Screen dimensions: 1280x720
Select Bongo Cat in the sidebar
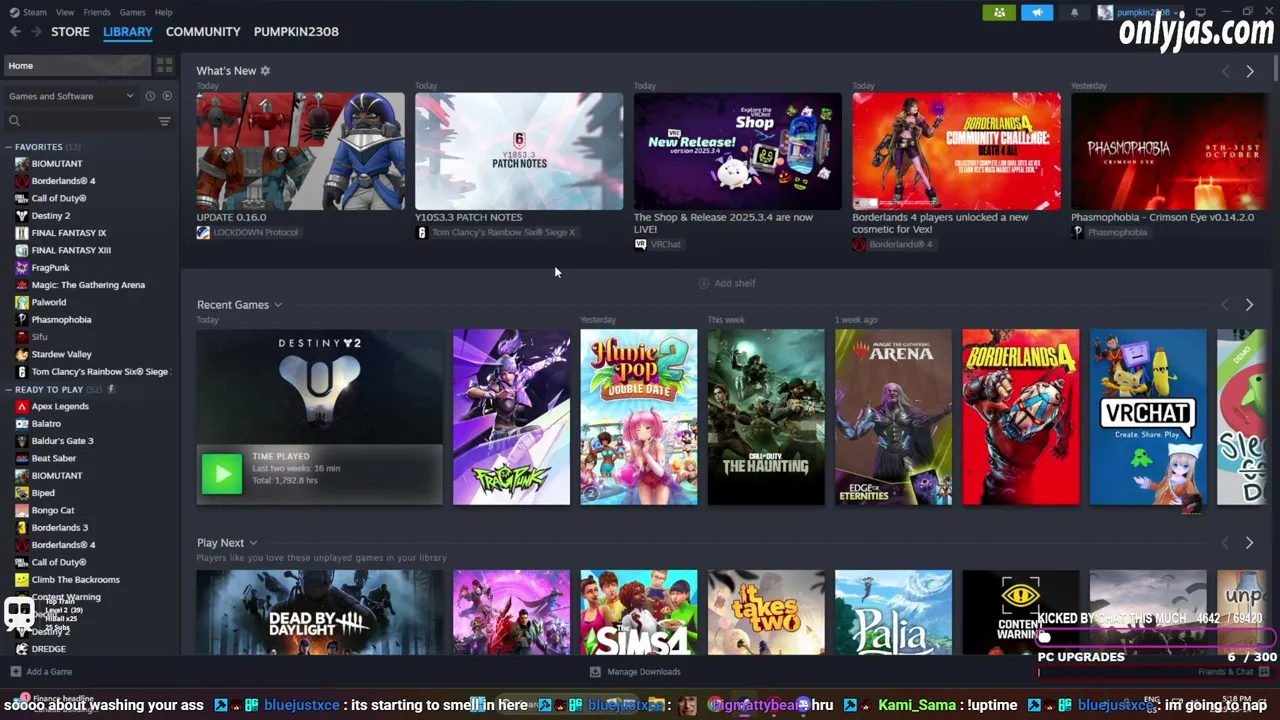(x=53, y=511)
